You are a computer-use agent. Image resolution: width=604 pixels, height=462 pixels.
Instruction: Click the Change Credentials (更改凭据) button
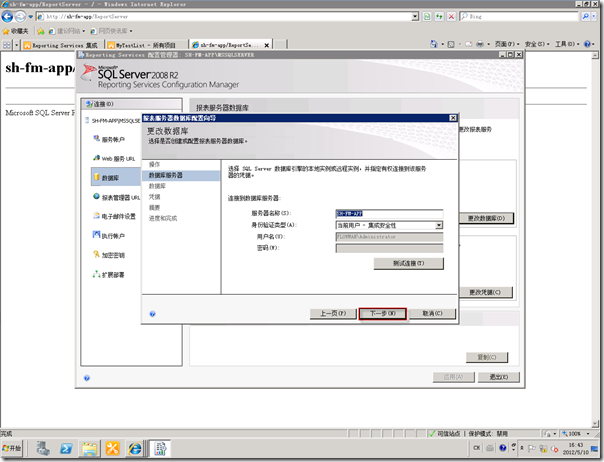[485, 292]
